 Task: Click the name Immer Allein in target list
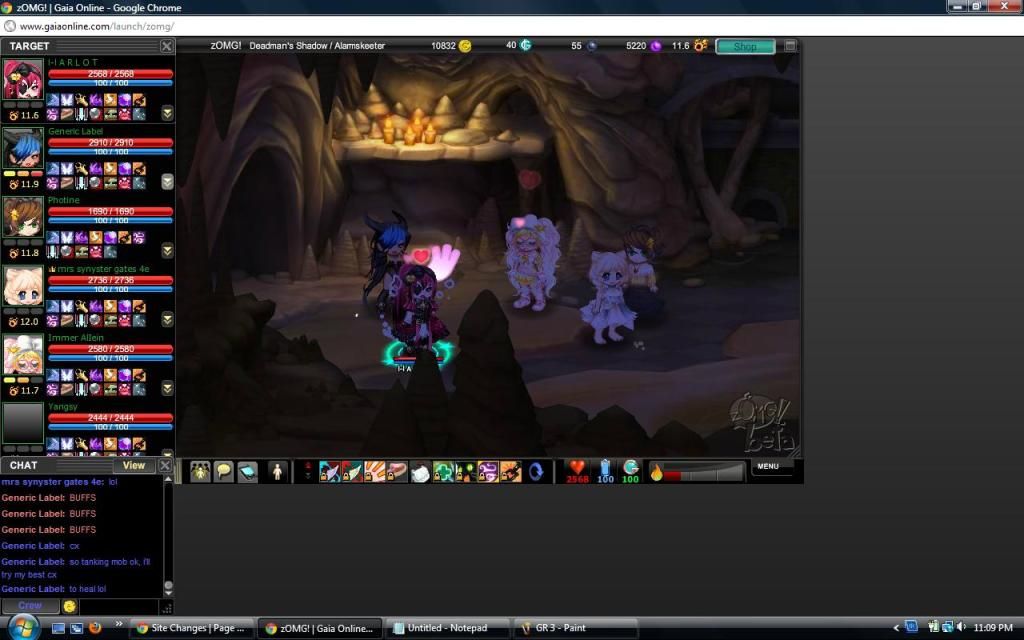point(76,338)
